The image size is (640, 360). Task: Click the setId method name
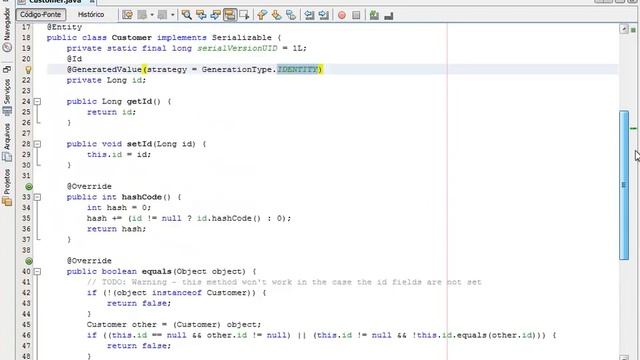[139, 144]
